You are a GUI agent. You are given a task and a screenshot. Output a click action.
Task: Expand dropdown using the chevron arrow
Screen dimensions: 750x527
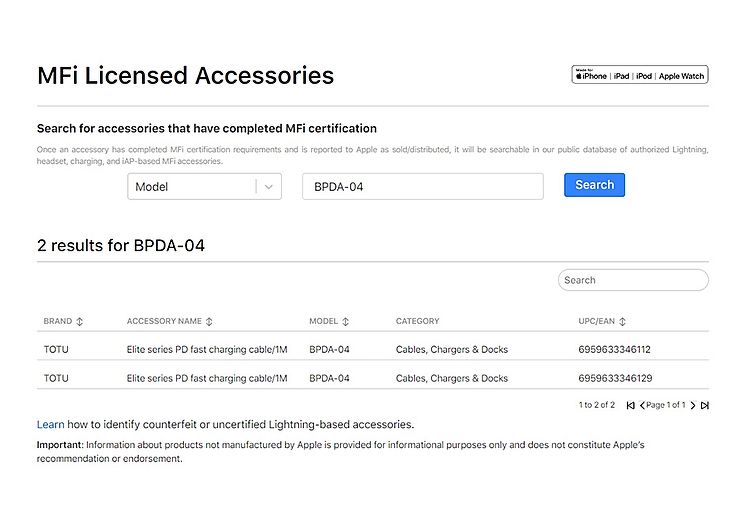click(x=268, y=187)
